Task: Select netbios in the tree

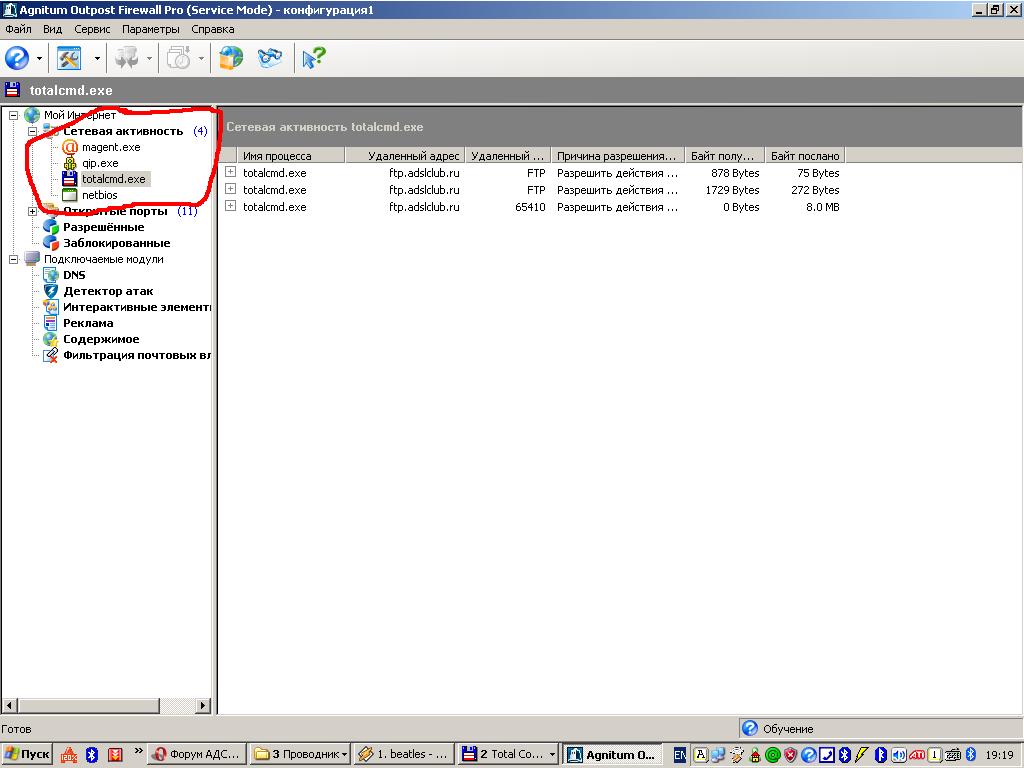Action: 99,195
